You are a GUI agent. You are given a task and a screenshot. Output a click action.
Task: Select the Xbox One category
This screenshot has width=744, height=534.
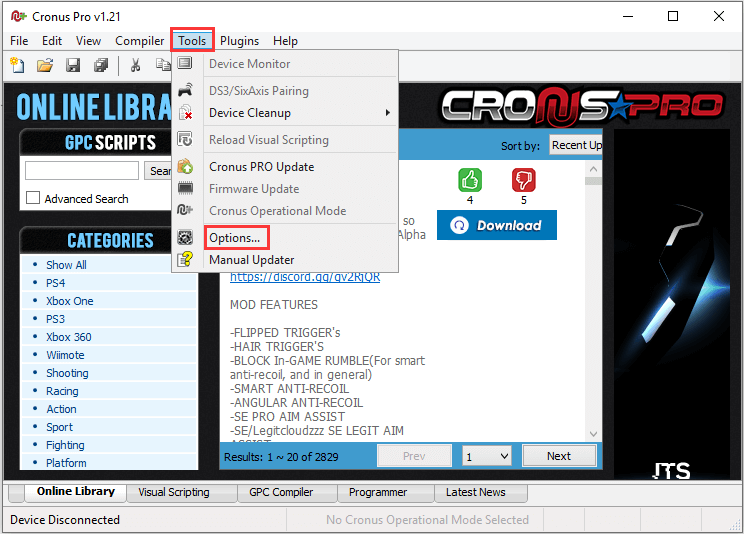pyautogui.click(x=69, y=301)
